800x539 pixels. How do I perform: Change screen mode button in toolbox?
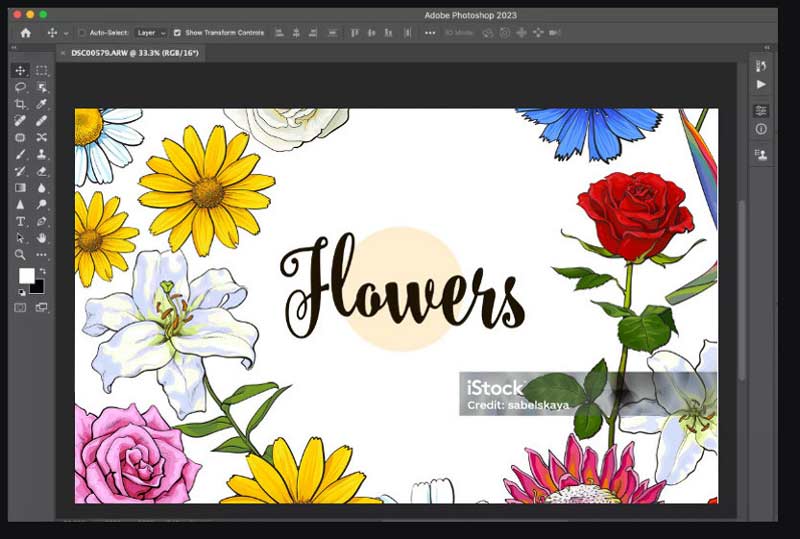tap(41, 307)
